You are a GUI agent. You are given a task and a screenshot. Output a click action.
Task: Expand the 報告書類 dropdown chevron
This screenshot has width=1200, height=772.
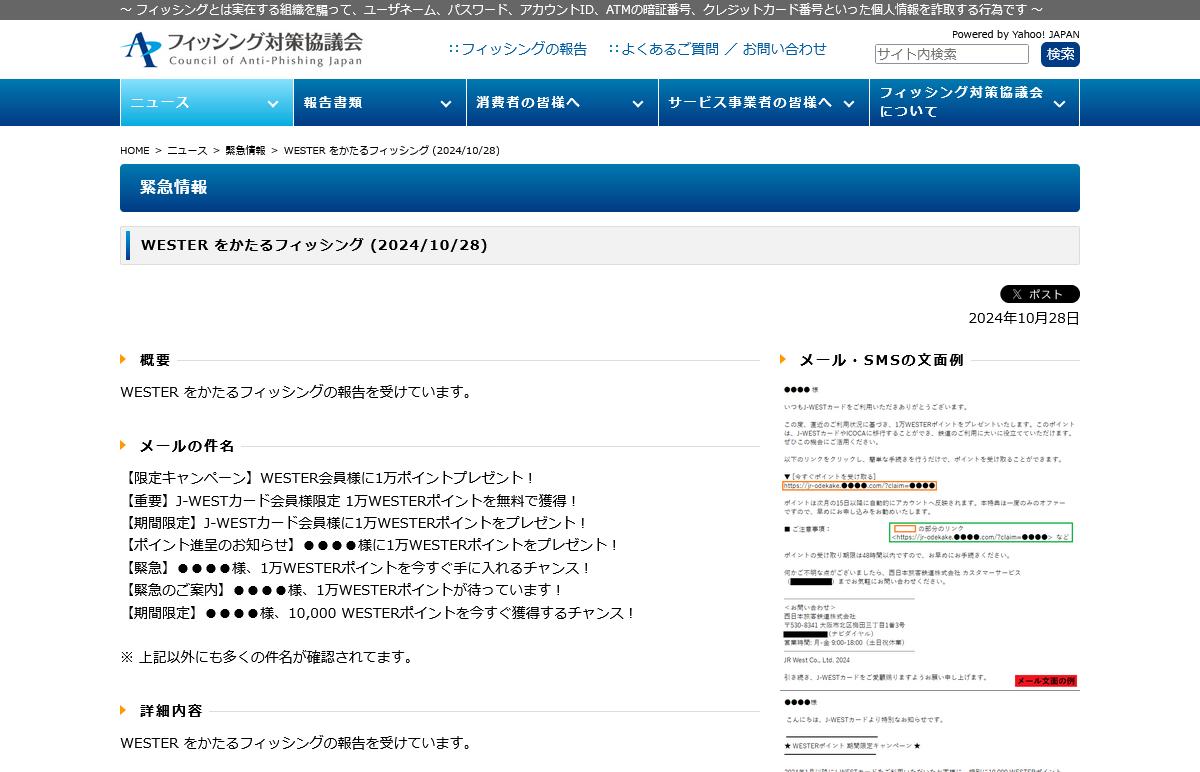[x=445, y=103]
